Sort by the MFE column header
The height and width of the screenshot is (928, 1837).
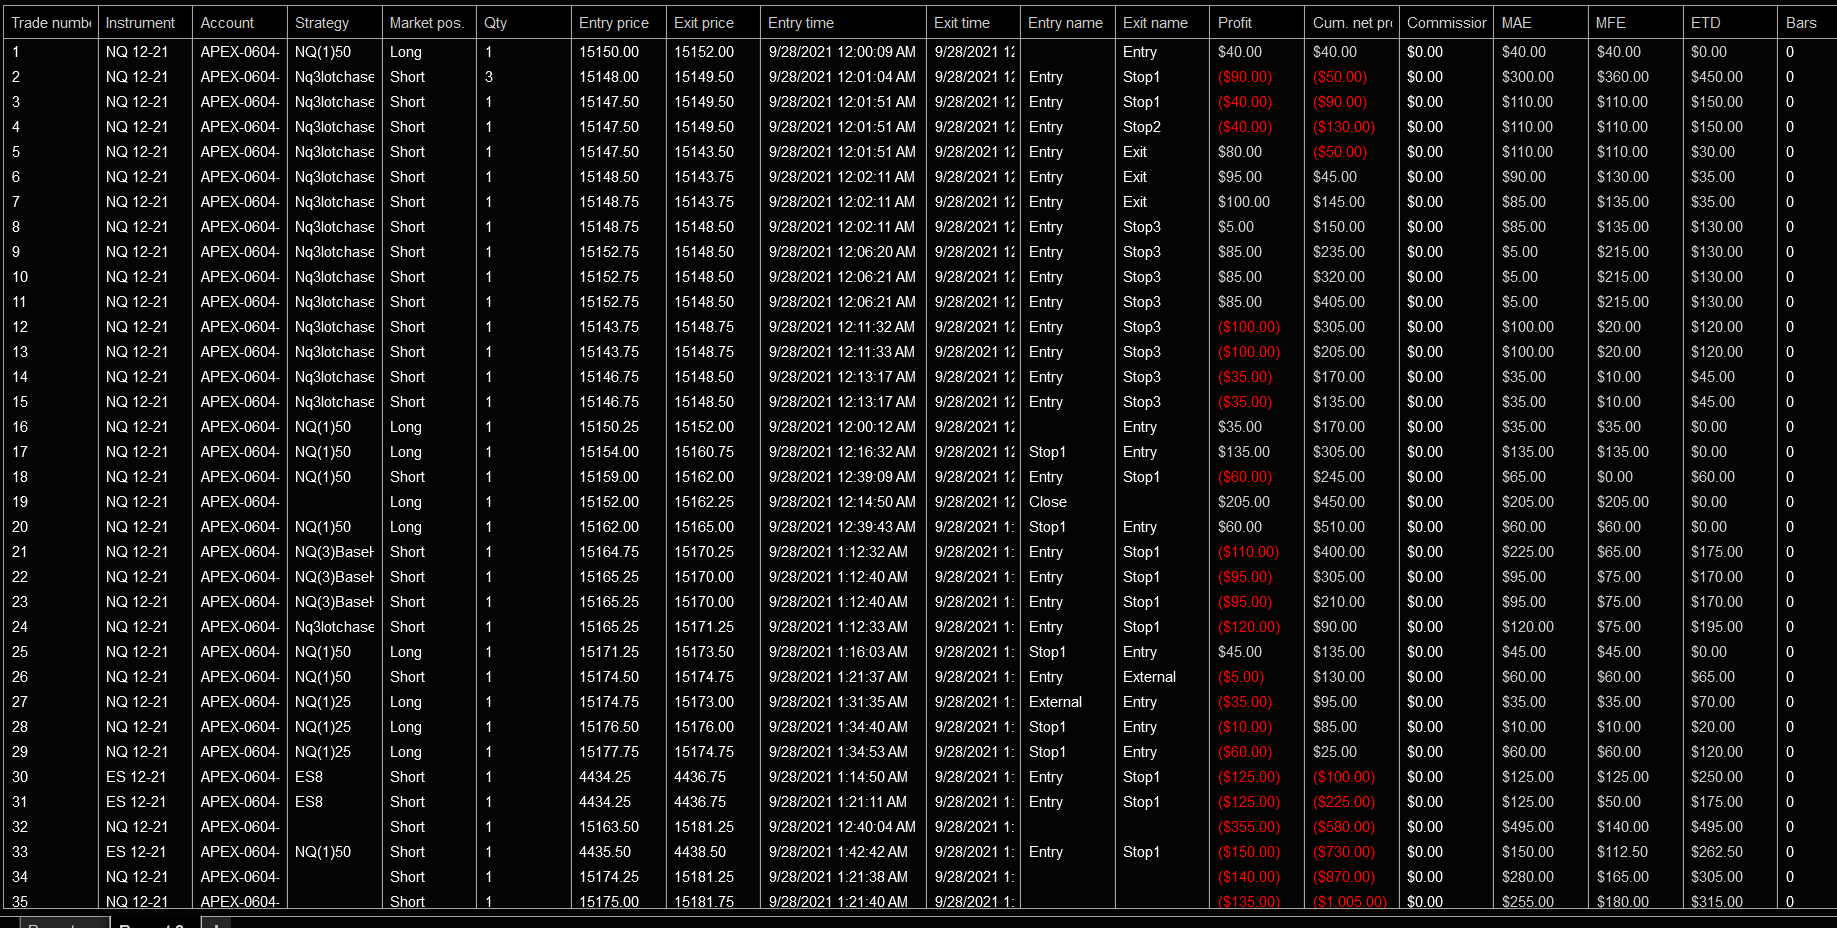point(1636,22)
